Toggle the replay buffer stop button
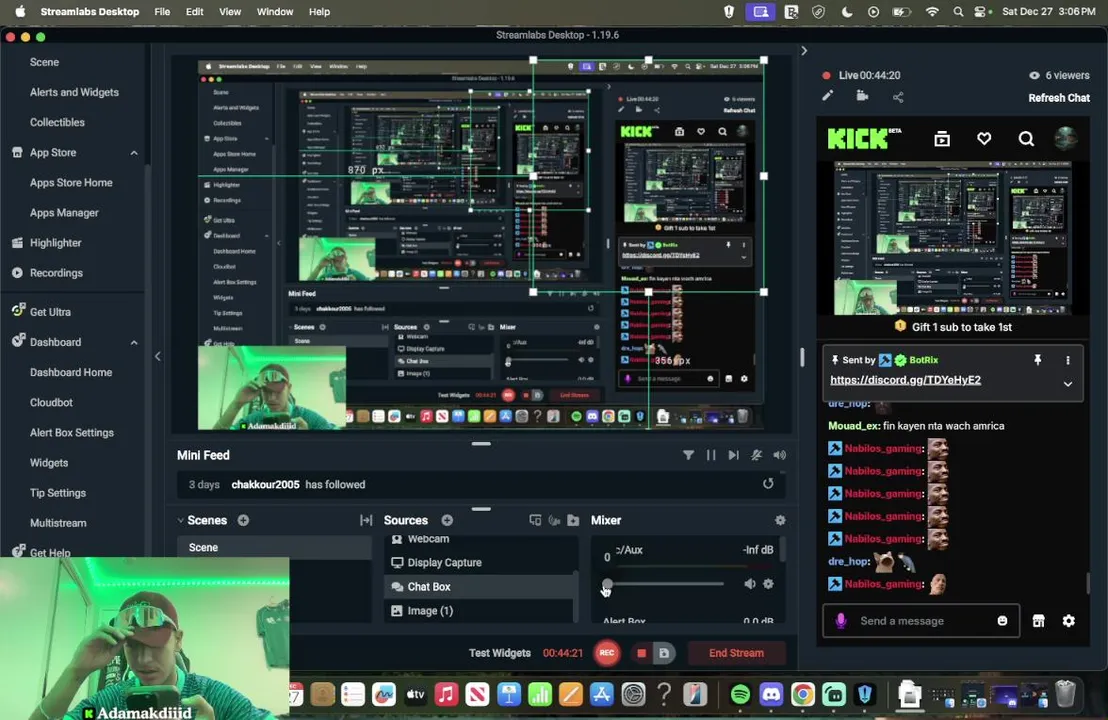 point(642,653)
